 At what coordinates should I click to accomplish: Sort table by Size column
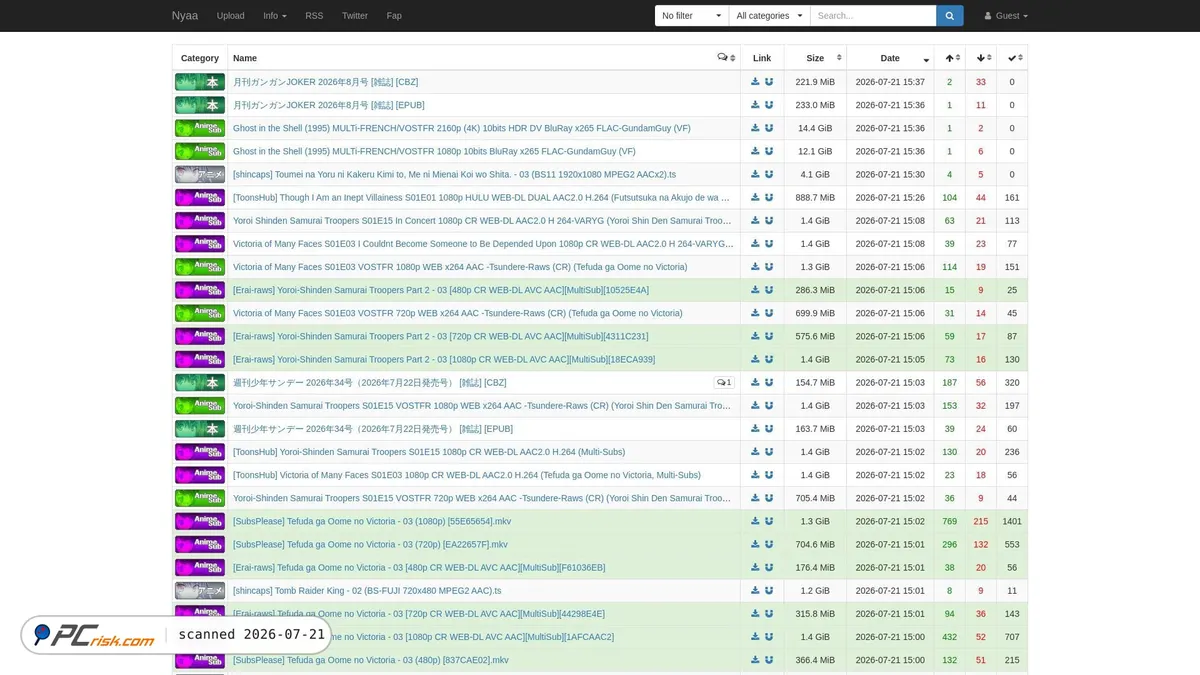(815, 58)
